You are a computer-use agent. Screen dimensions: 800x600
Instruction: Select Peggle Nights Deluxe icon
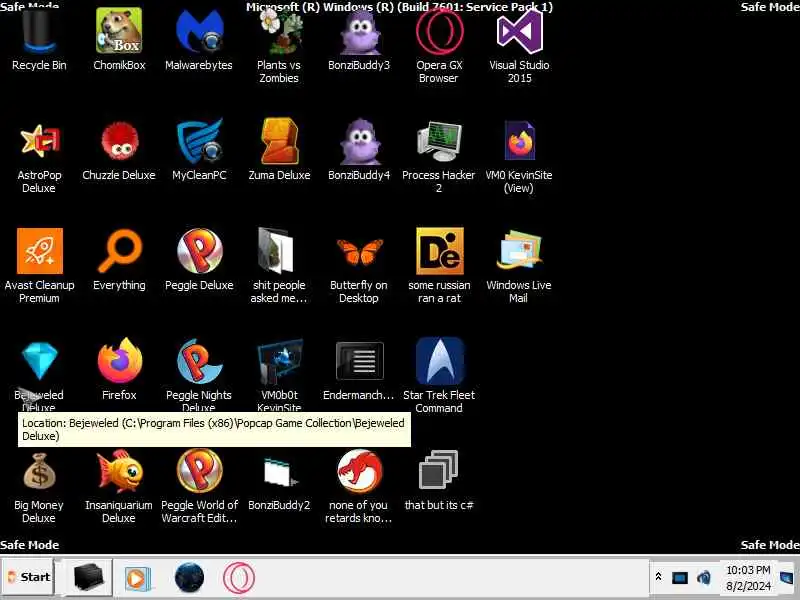pyautogui.click(x=199, y=361)
